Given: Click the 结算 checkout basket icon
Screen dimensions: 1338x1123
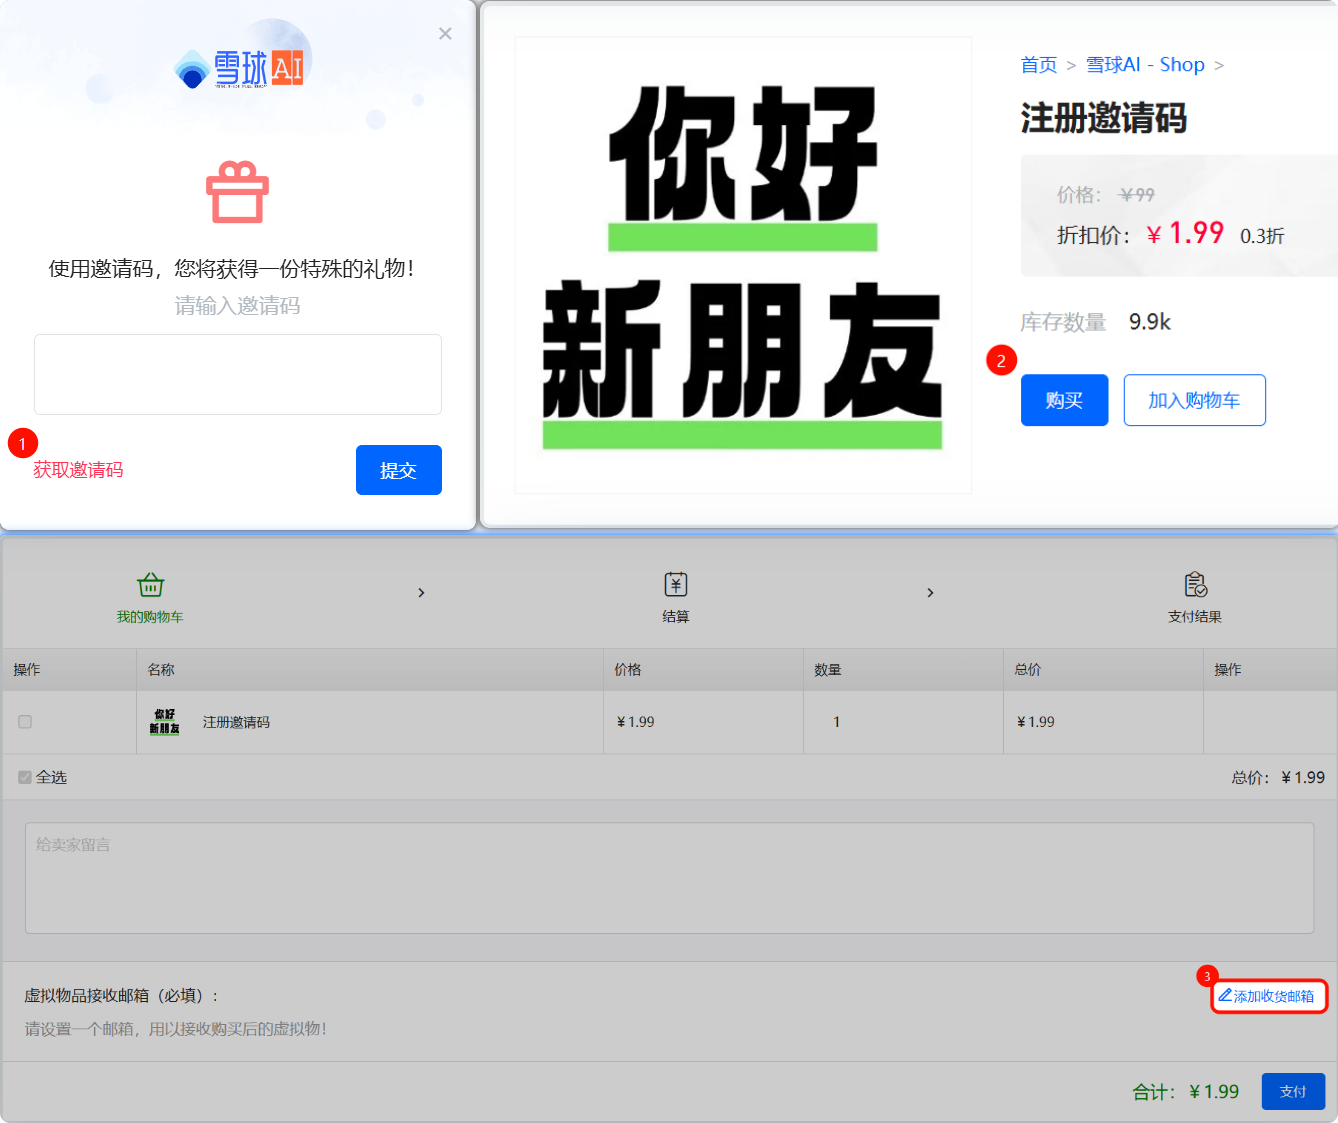Looking at the screenshot, I should 675,585.
